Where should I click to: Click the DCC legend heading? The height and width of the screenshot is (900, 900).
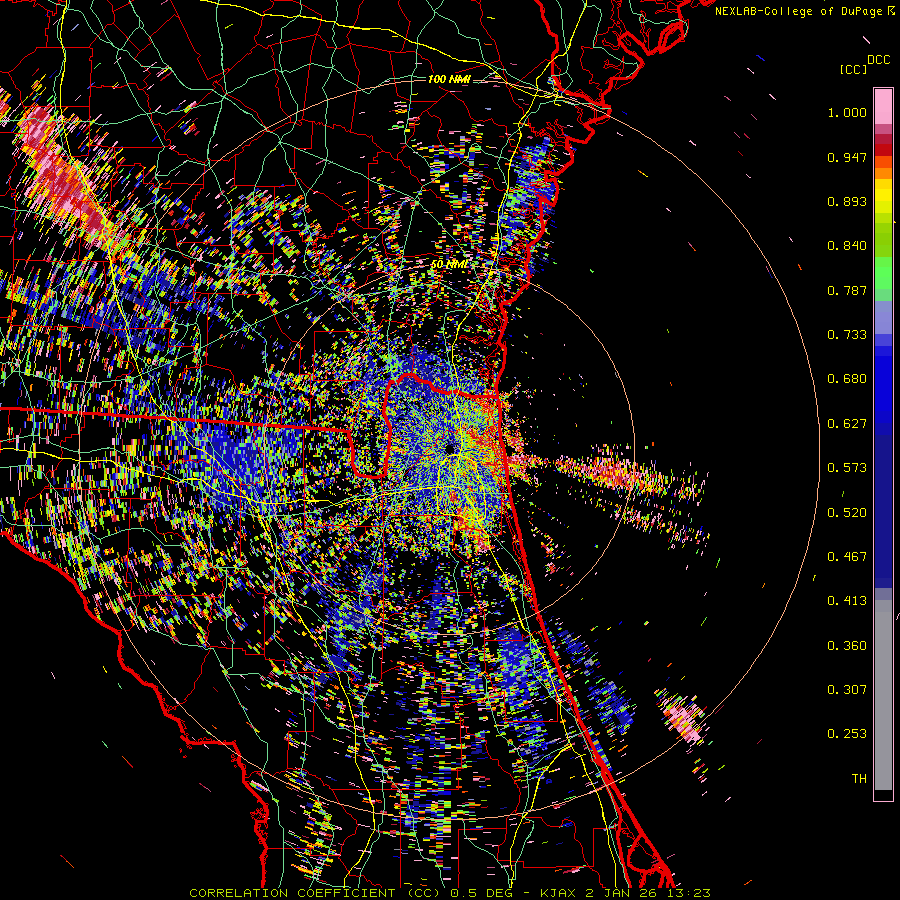(x=878, y=60)
